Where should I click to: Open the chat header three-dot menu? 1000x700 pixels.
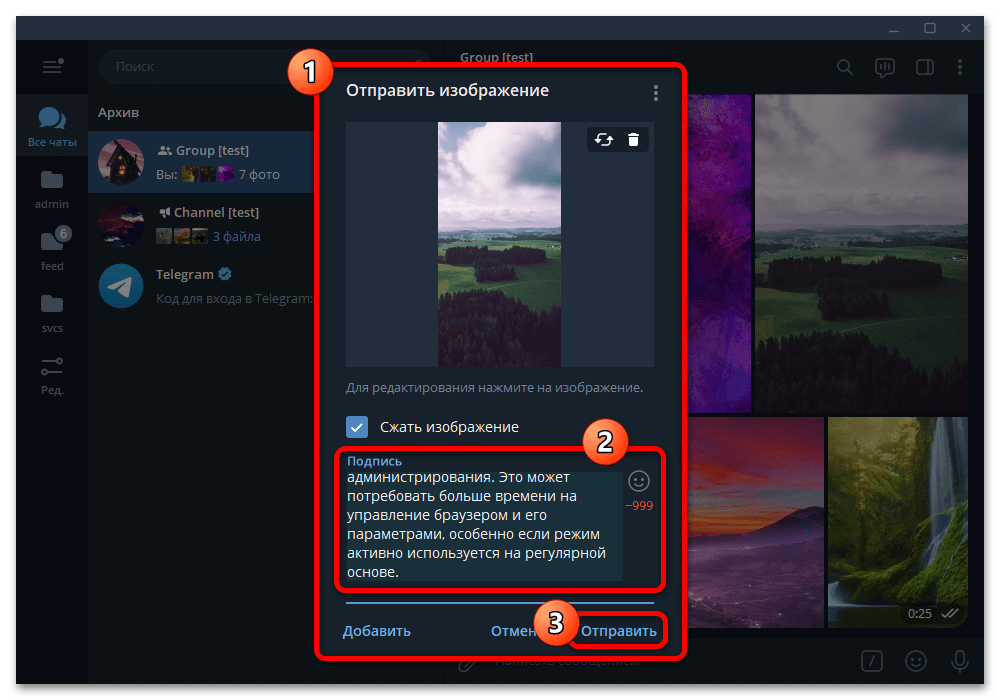[960, 67]
